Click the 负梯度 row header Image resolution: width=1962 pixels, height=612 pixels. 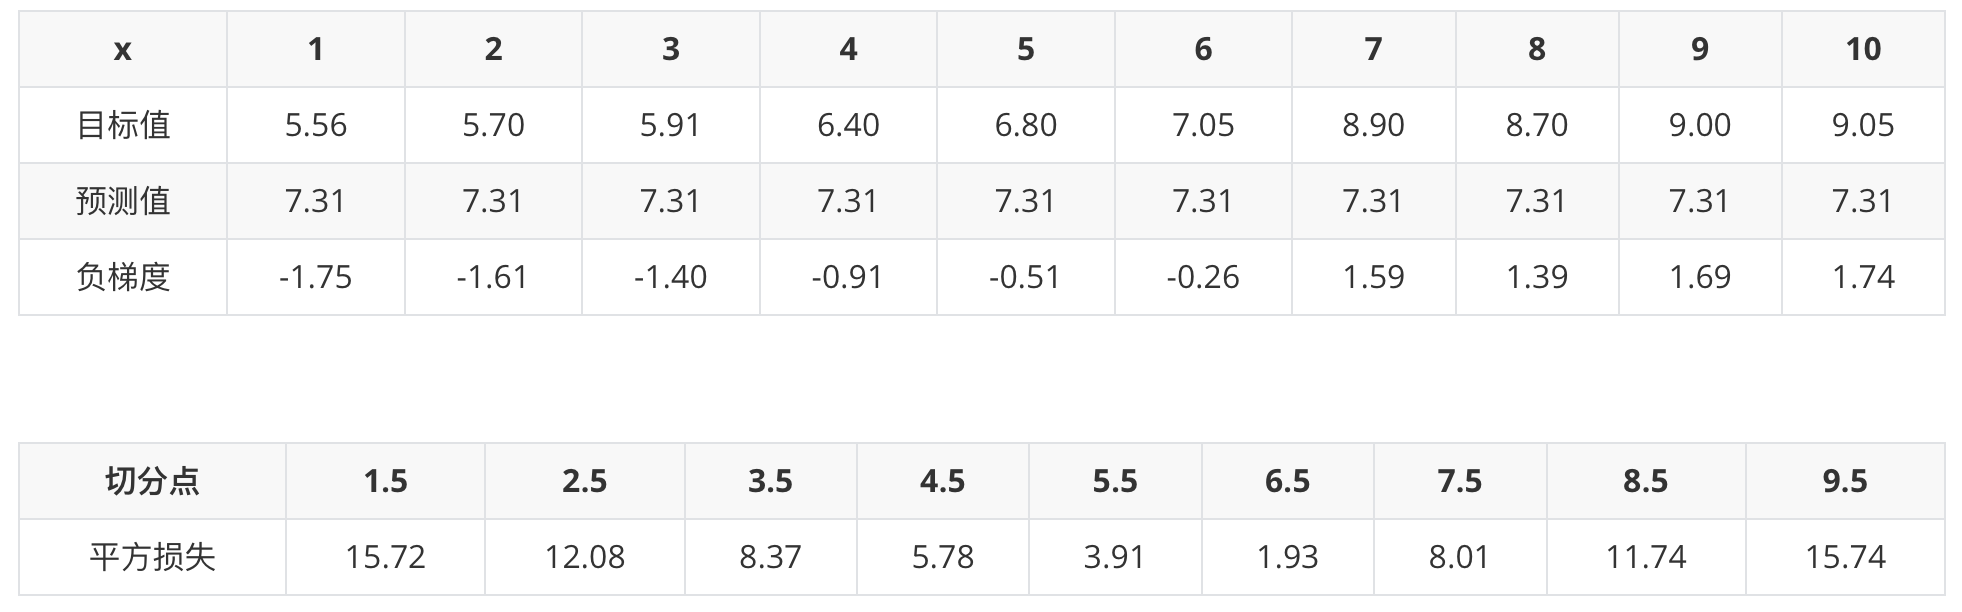point(123,277)
